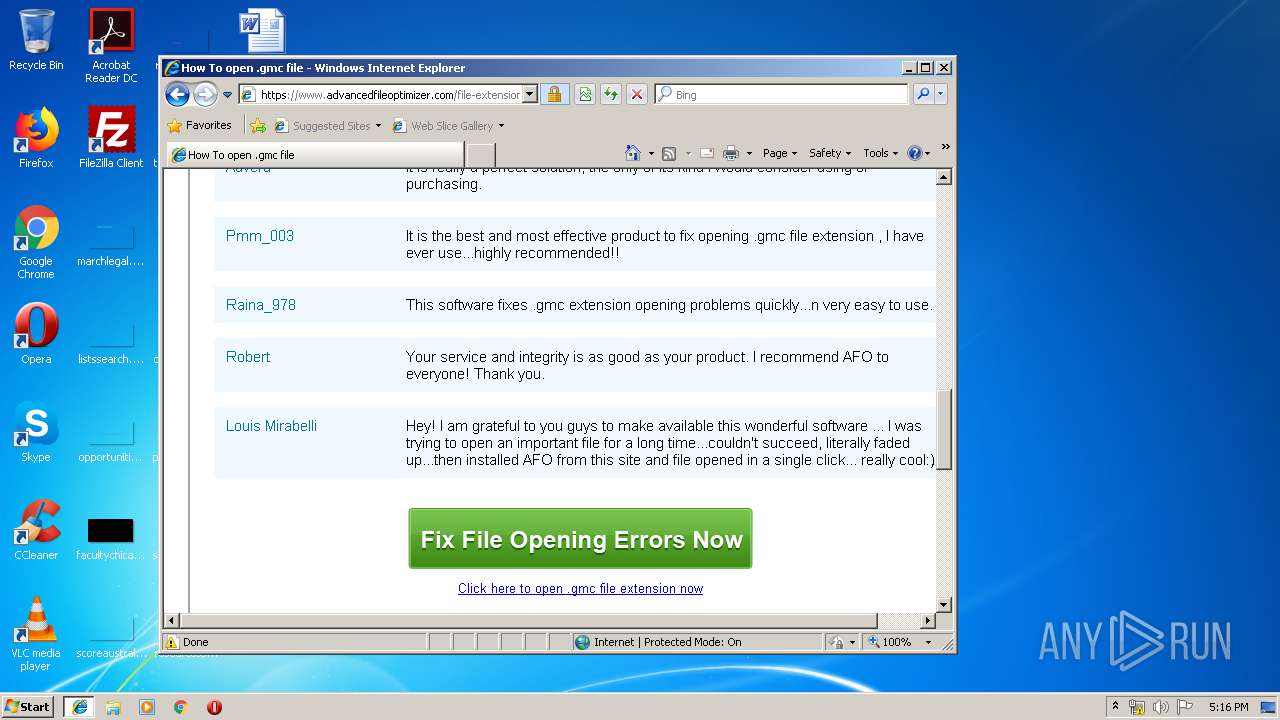Open the security report lock icon

[554, 95]
